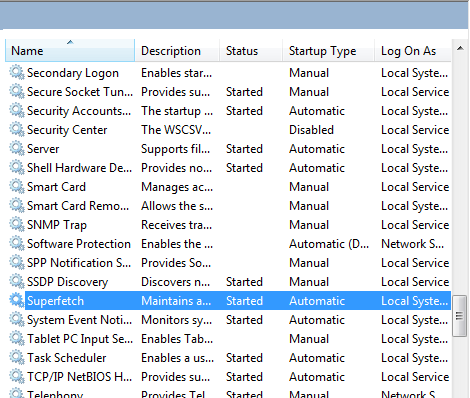Select the Task Scheduler service name
470x398 pixels.
click(x=67, y=358)
